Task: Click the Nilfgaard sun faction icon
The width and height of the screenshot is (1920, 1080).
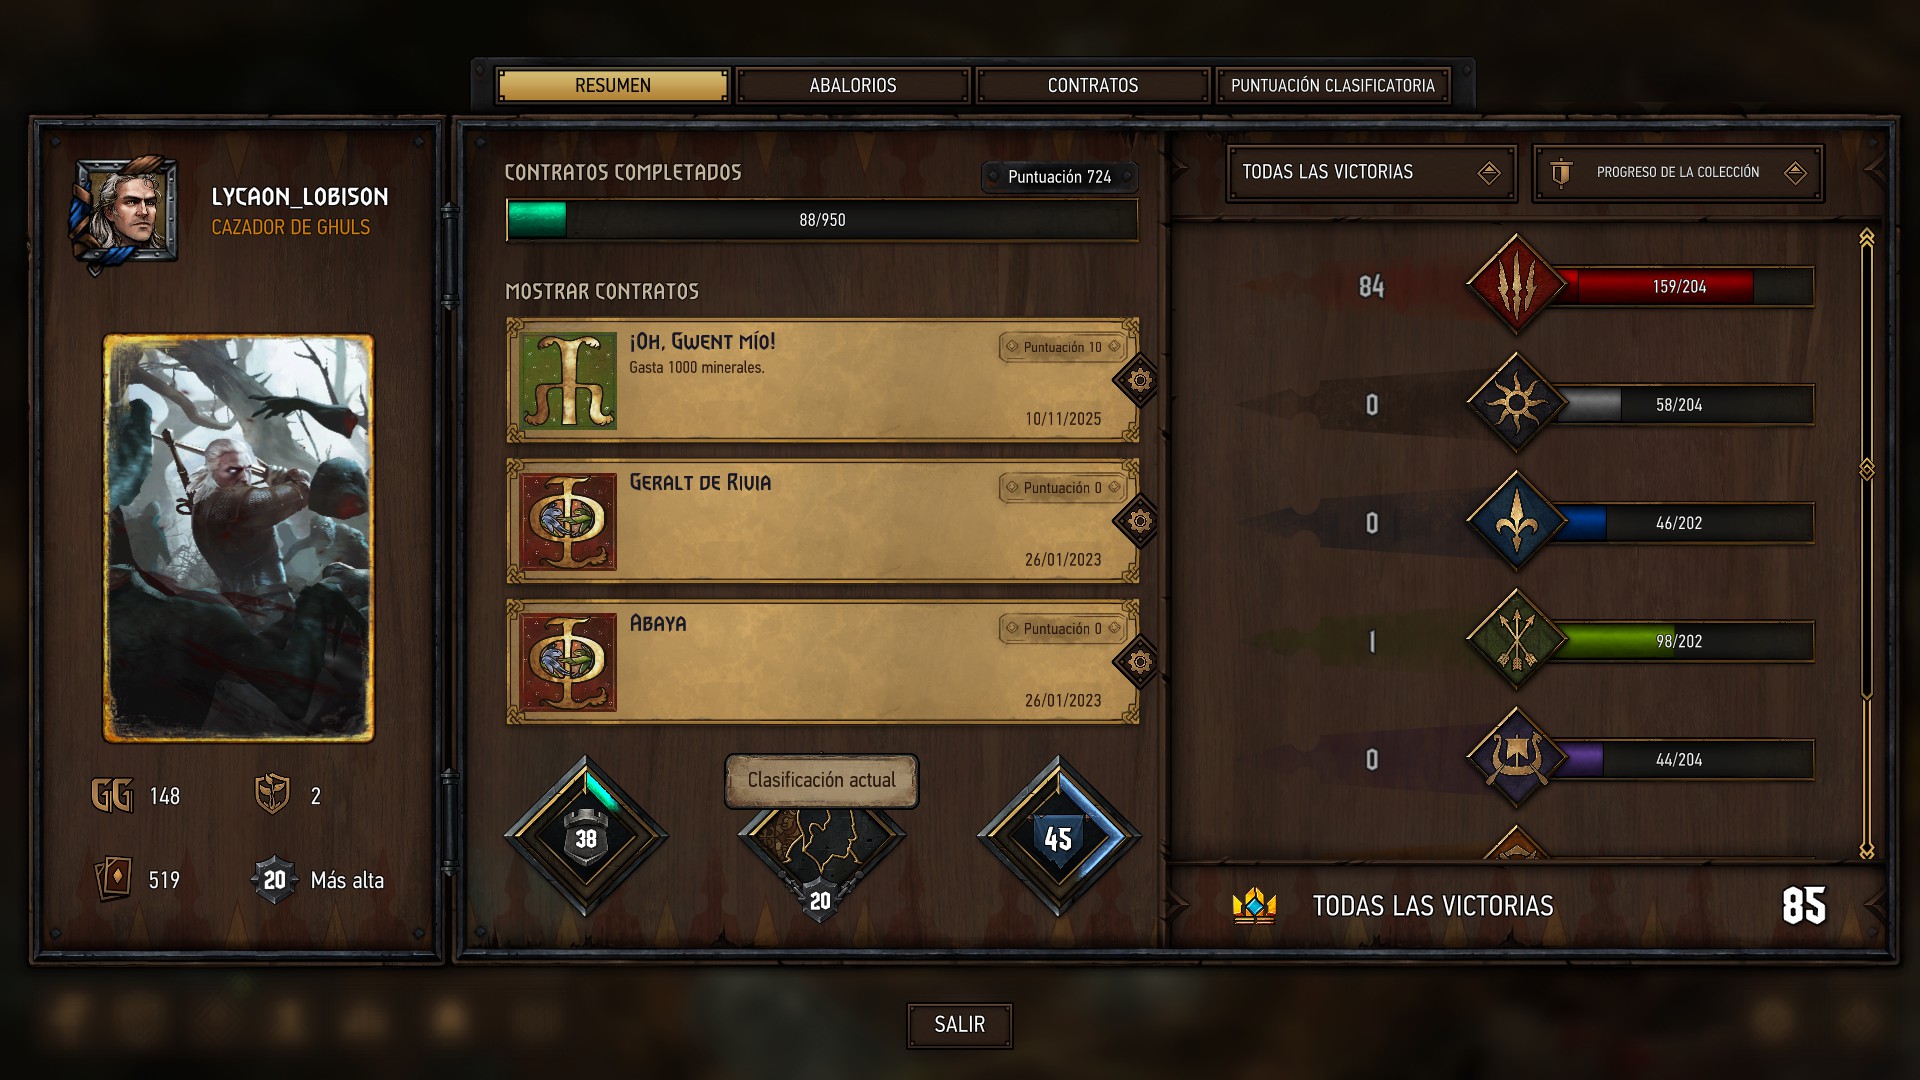Action: point(1516,404)
